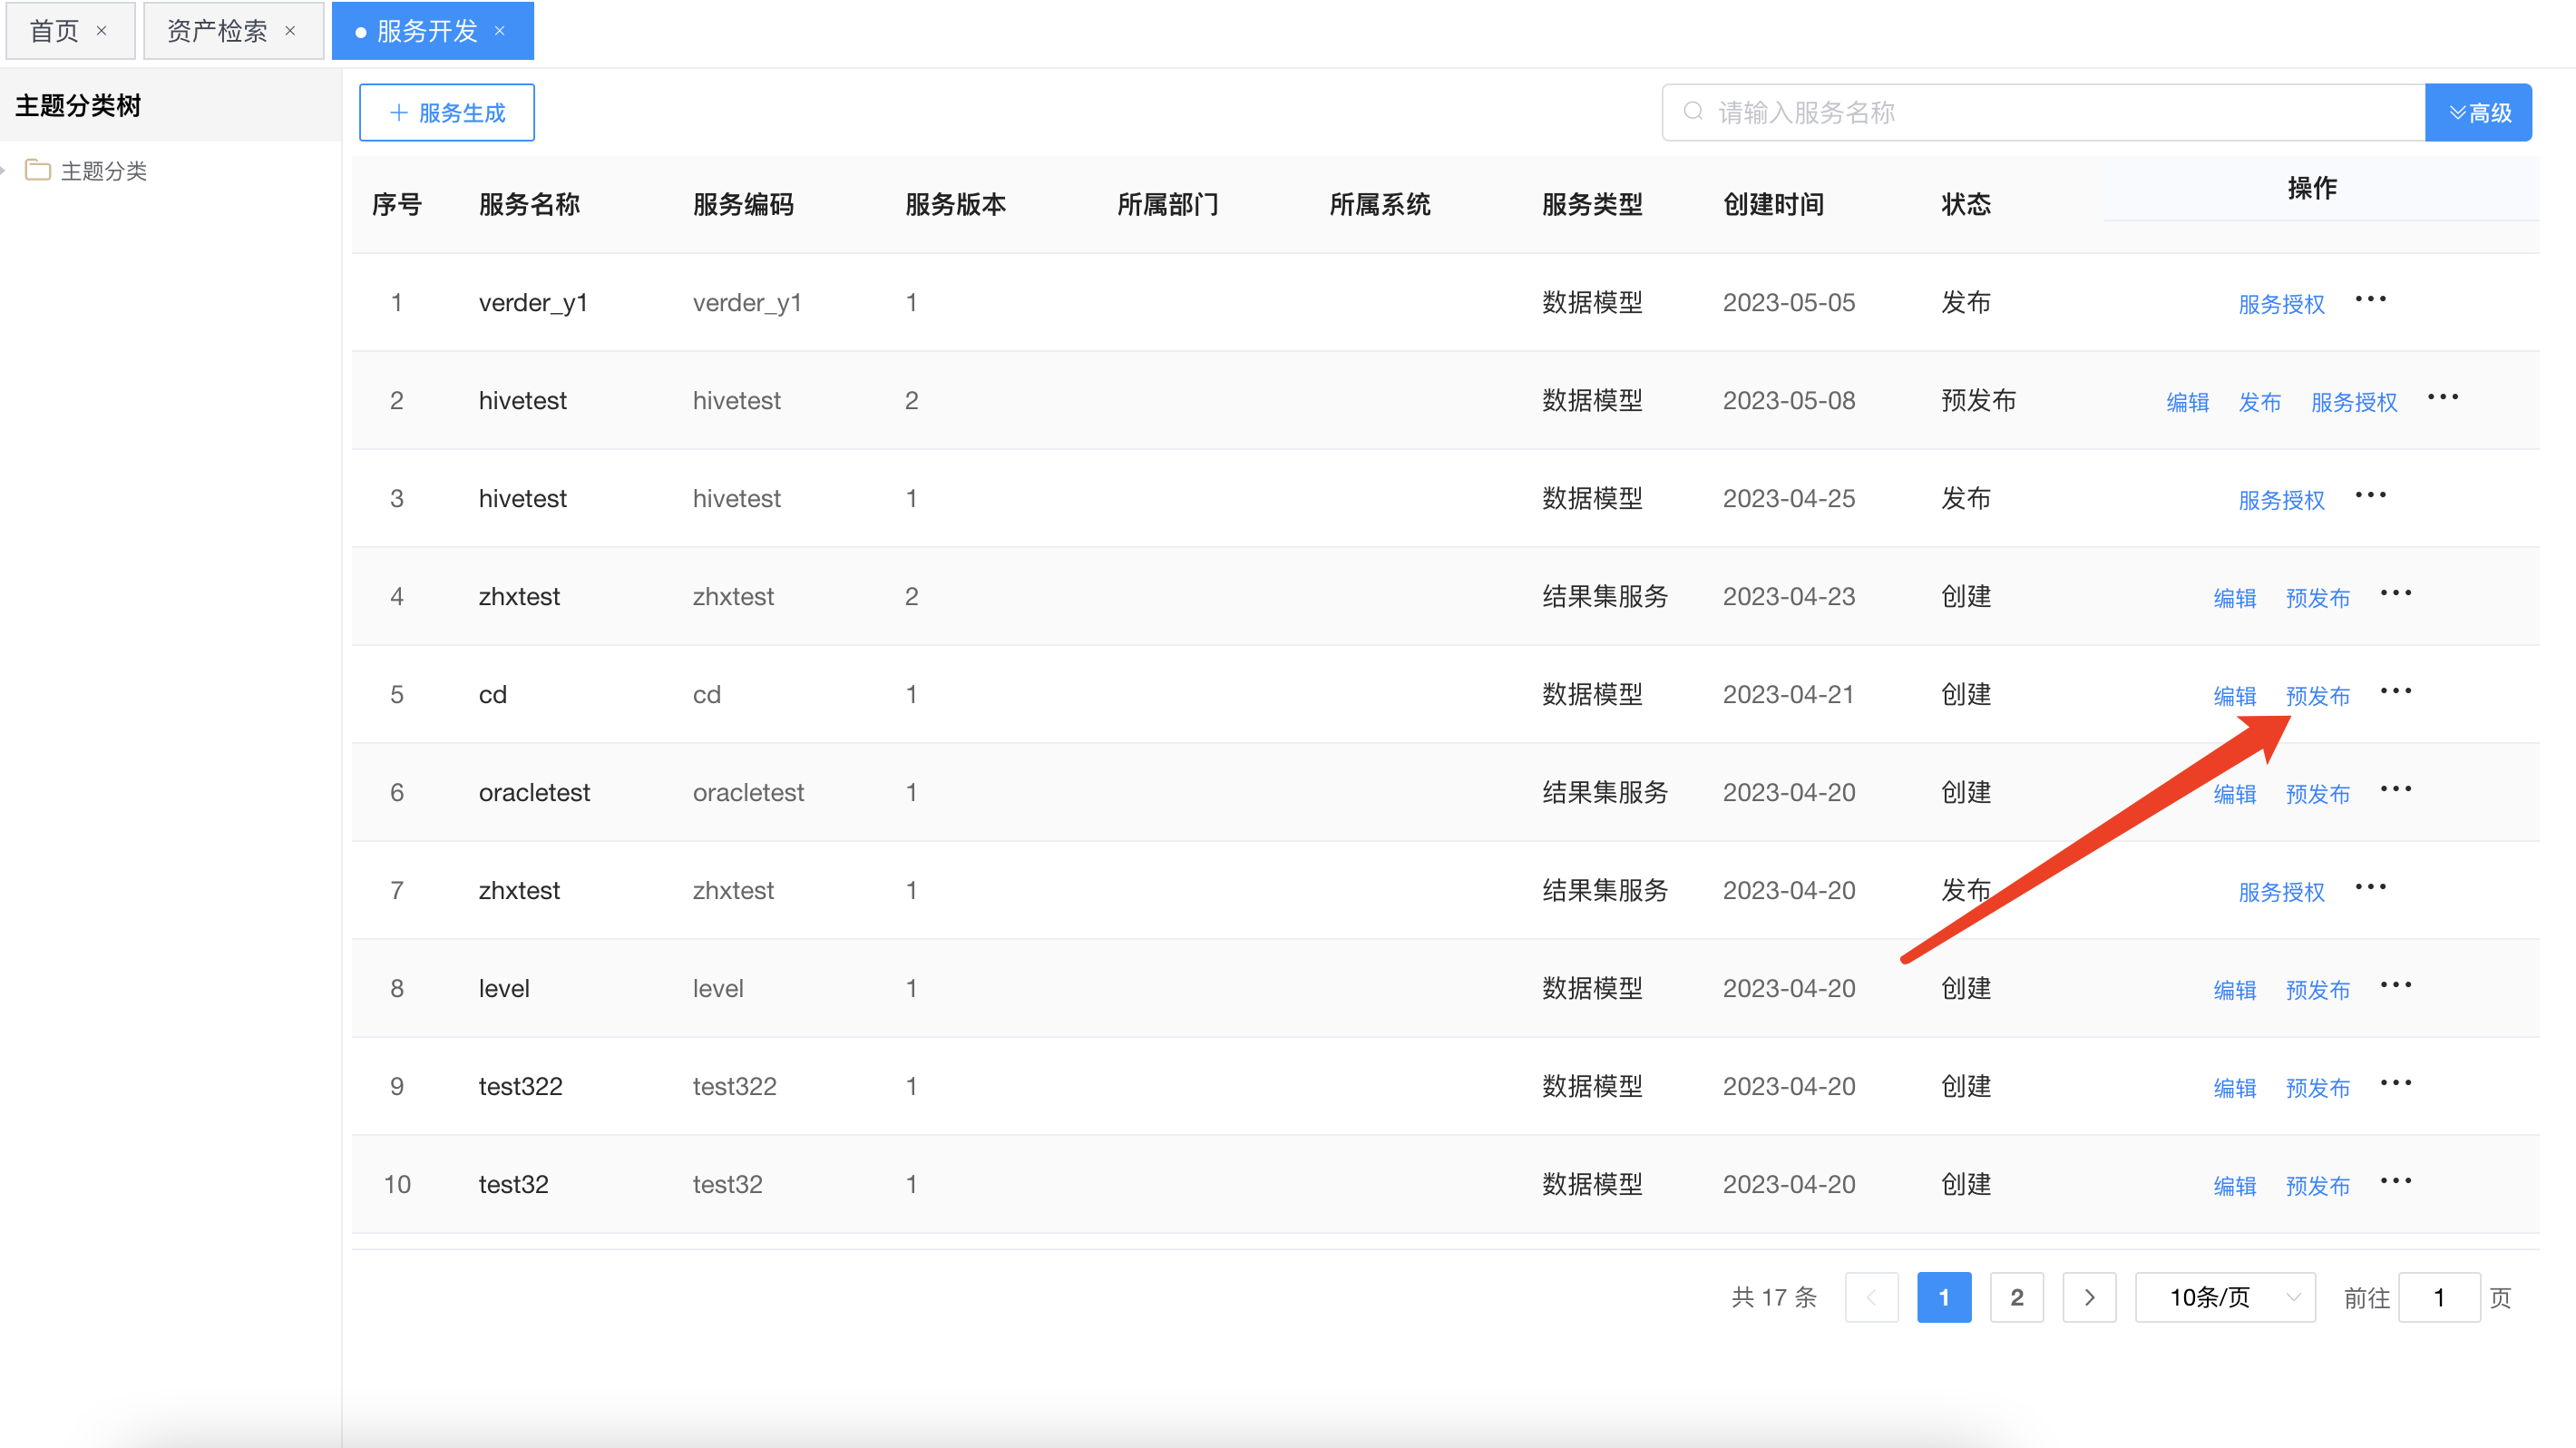2576x1448 pixels.
Task: Click 服务授权 for zhxtest version 1
Action: pyautogui.click(x=2281, y=892)
